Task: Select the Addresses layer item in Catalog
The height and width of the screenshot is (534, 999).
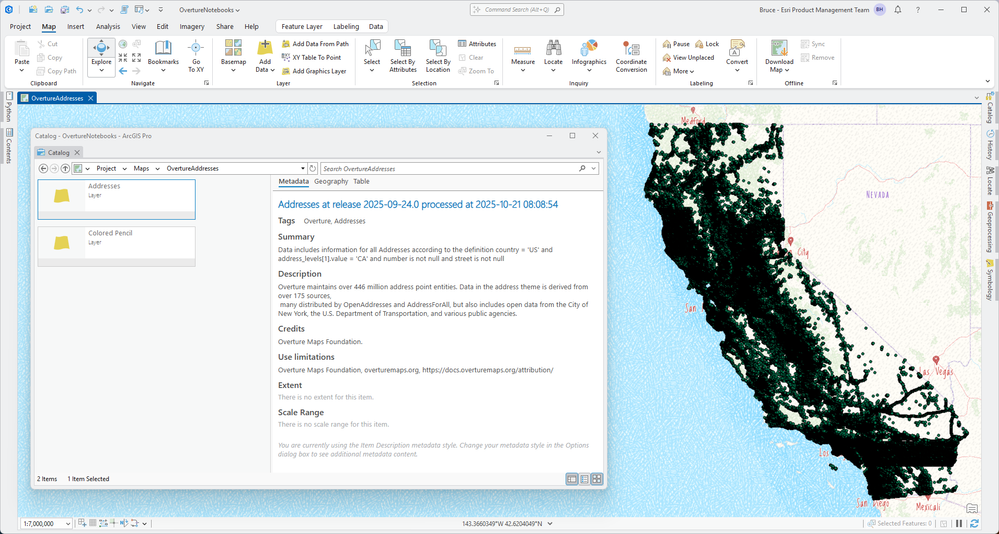Action: pos(117,199)
